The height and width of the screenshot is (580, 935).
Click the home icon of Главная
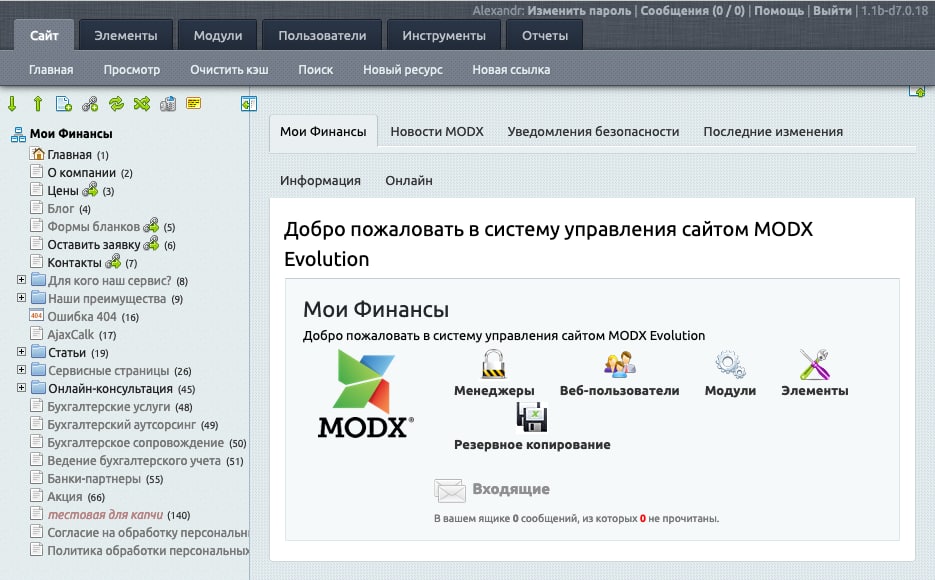point(38,154)
